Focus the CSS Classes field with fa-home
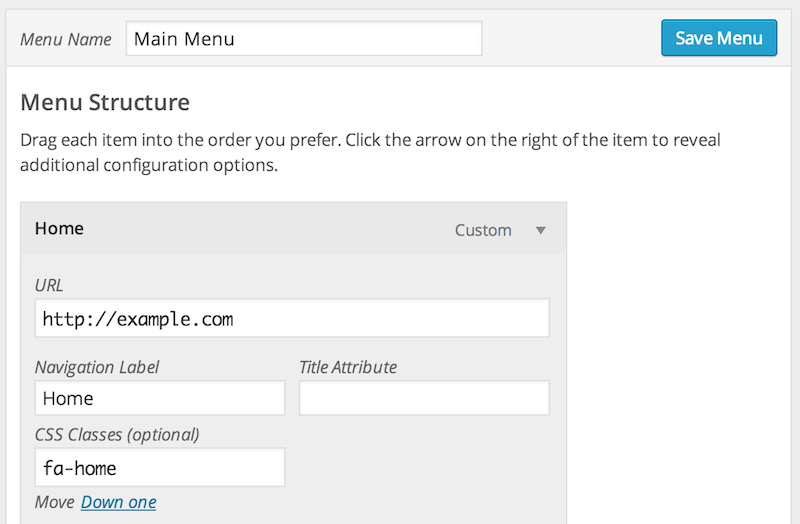This screenshot has height=524, width=800. coord(160,467)
